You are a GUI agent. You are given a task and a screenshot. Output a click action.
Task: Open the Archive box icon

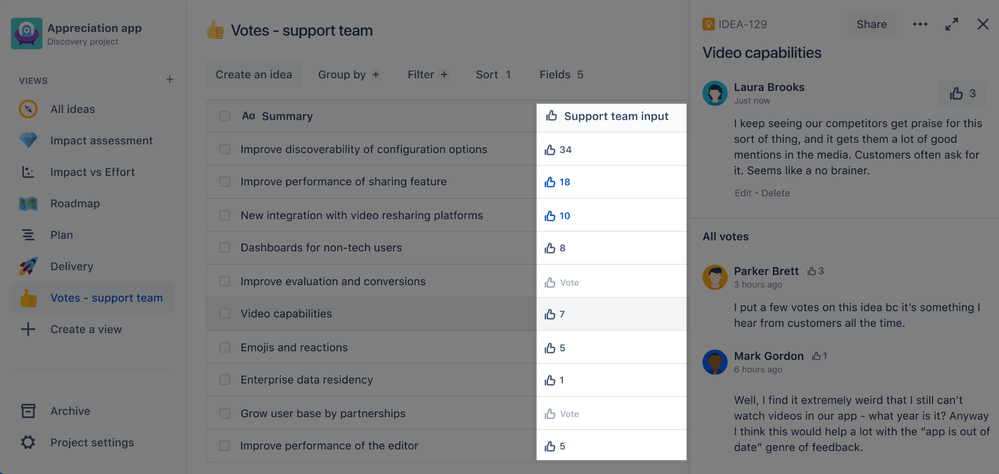(x=29, y=411)
